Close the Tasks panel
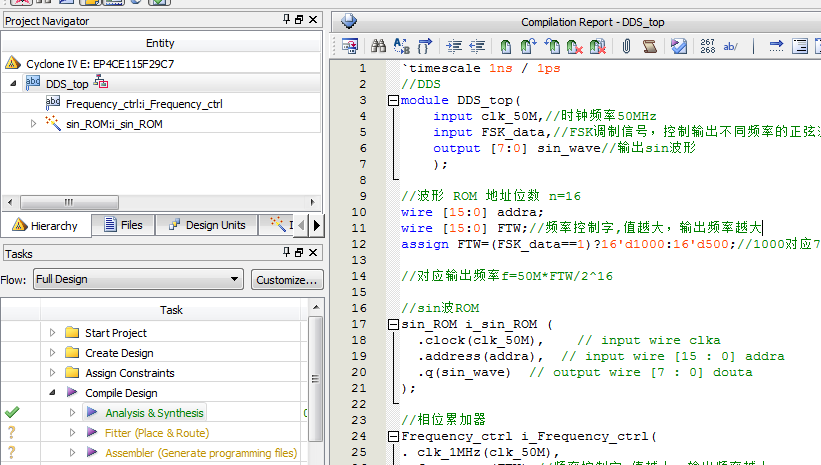Image resolution: width=821 pixels, height=465 pixels. [313, 253]
